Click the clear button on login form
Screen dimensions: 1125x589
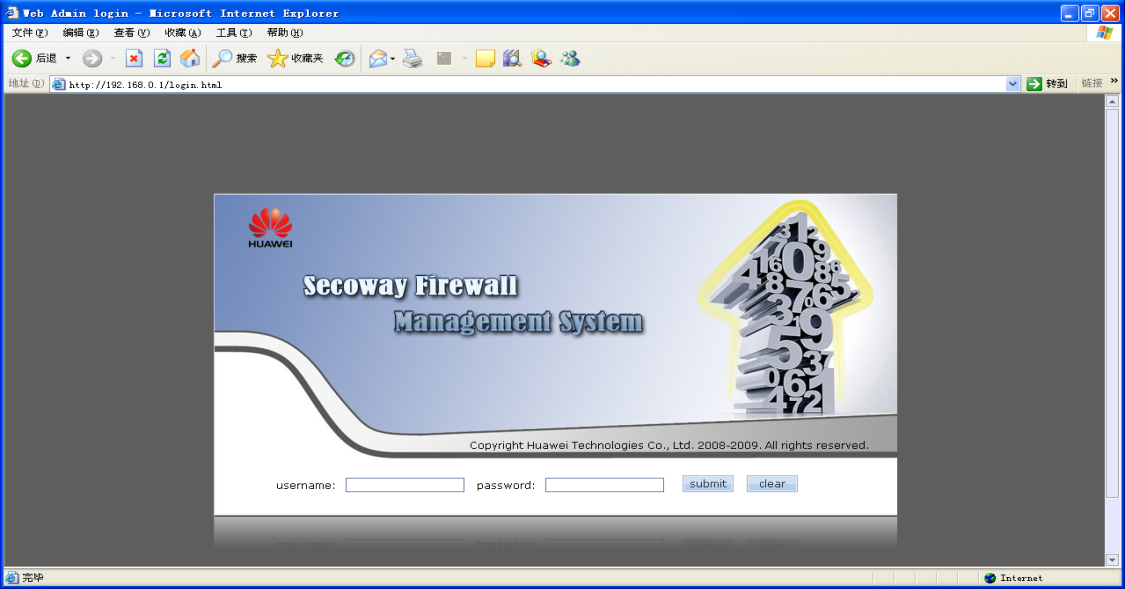click(772, 484)
